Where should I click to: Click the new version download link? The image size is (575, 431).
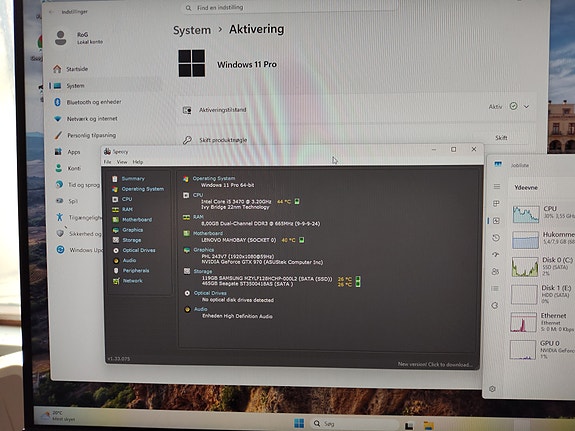435,364
